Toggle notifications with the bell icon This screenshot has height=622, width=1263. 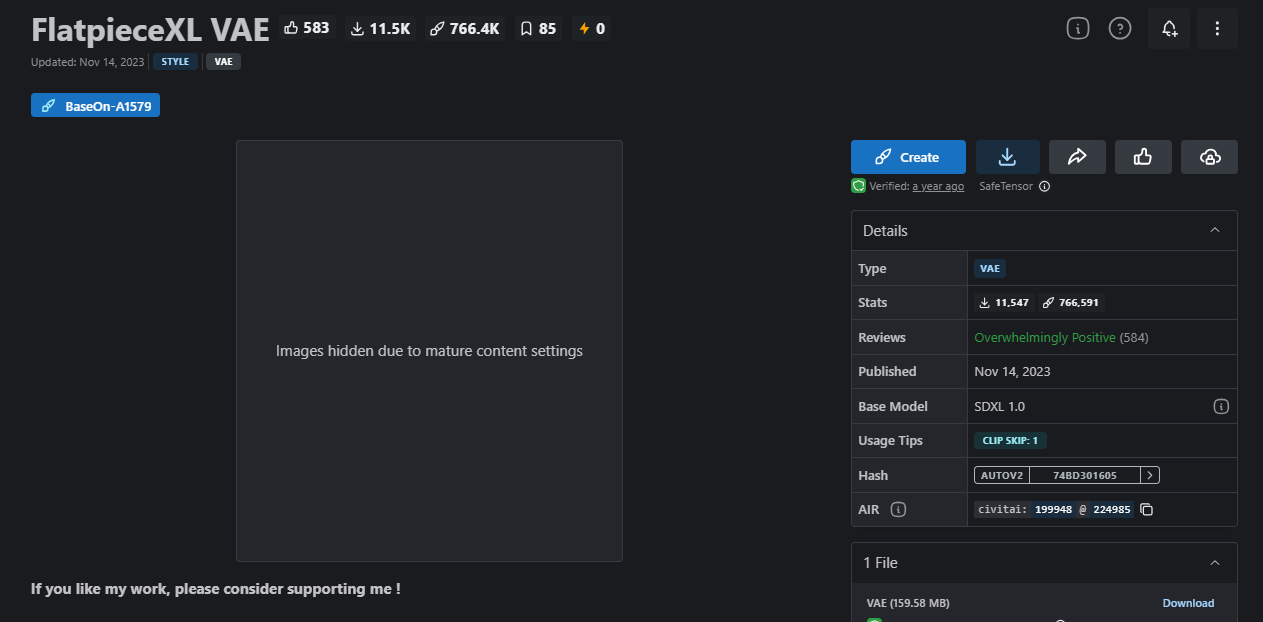point(1169,29)
